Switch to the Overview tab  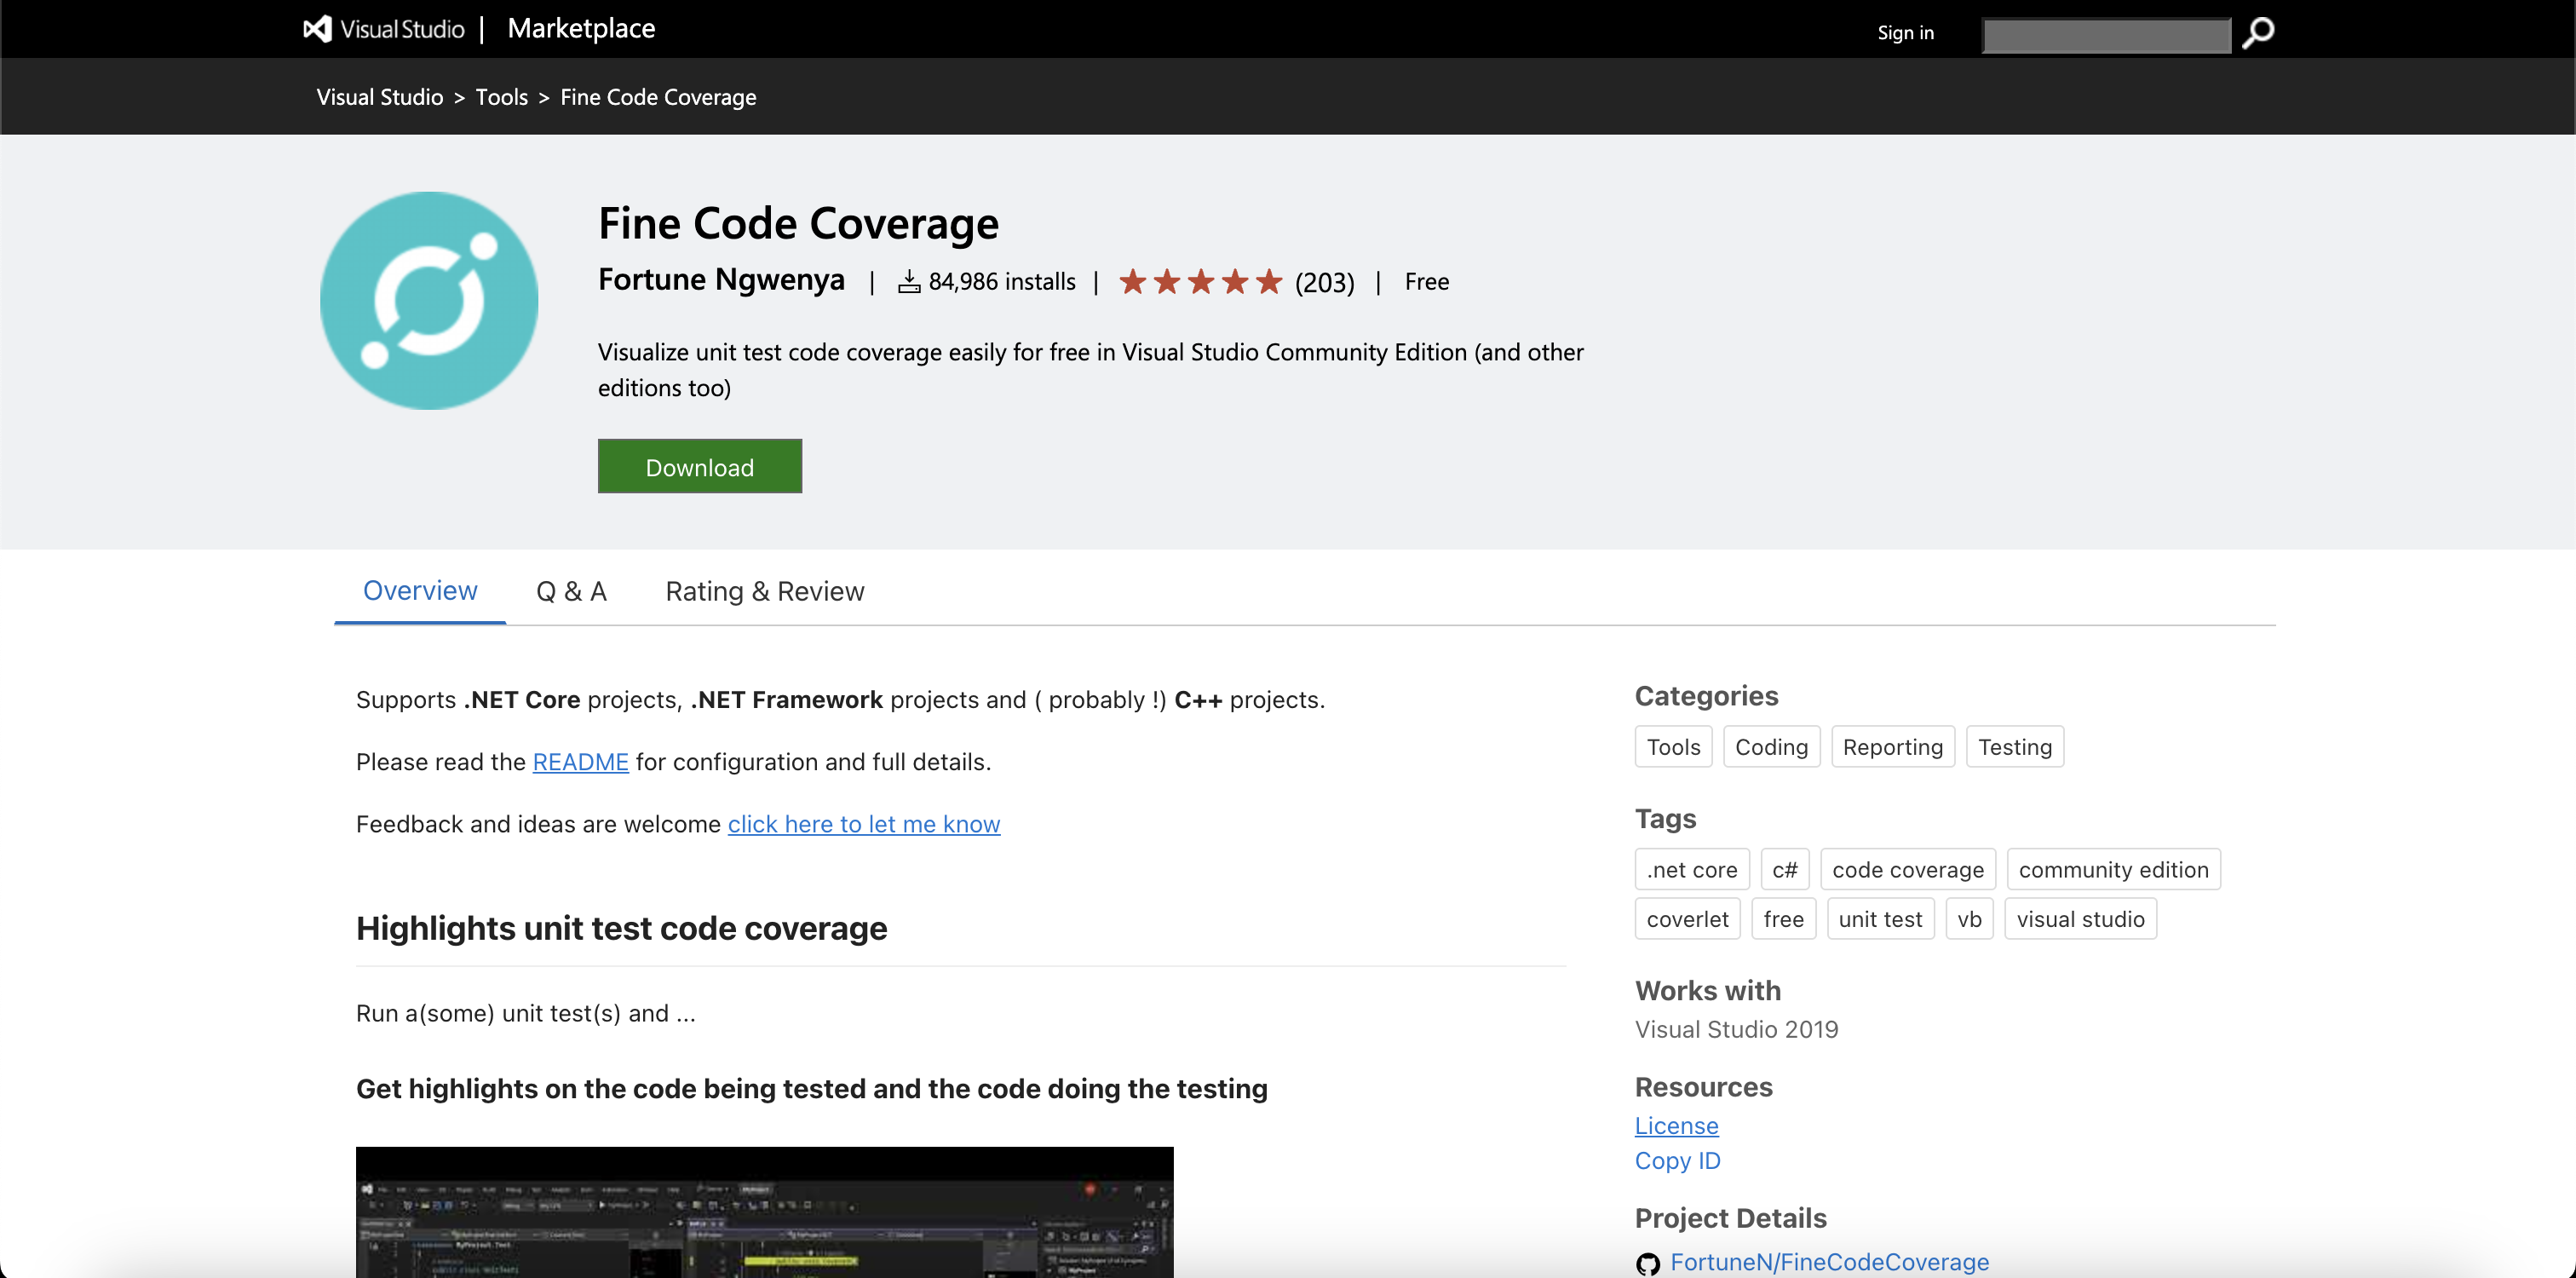420,591
